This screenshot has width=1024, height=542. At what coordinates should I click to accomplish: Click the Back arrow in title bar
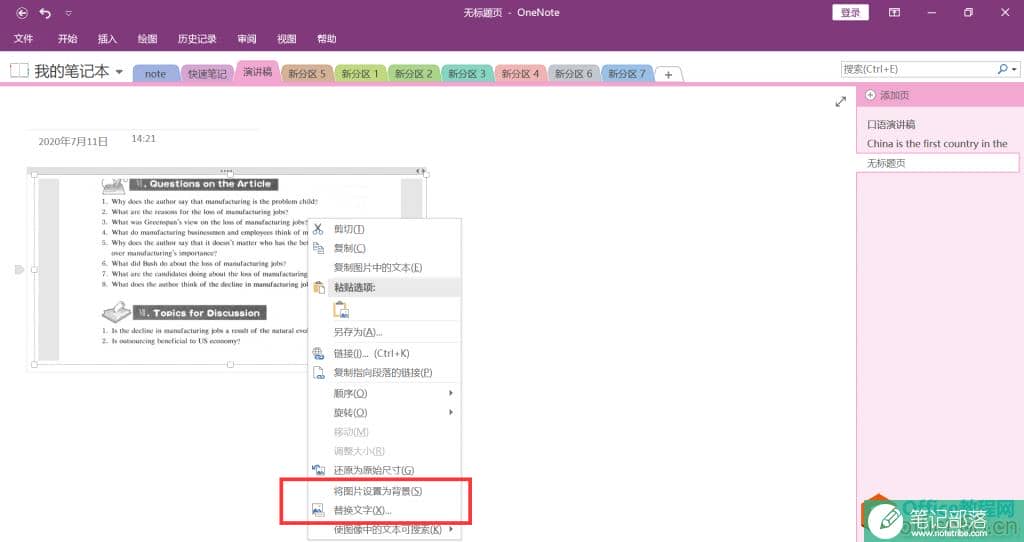(x=22, y=12)
